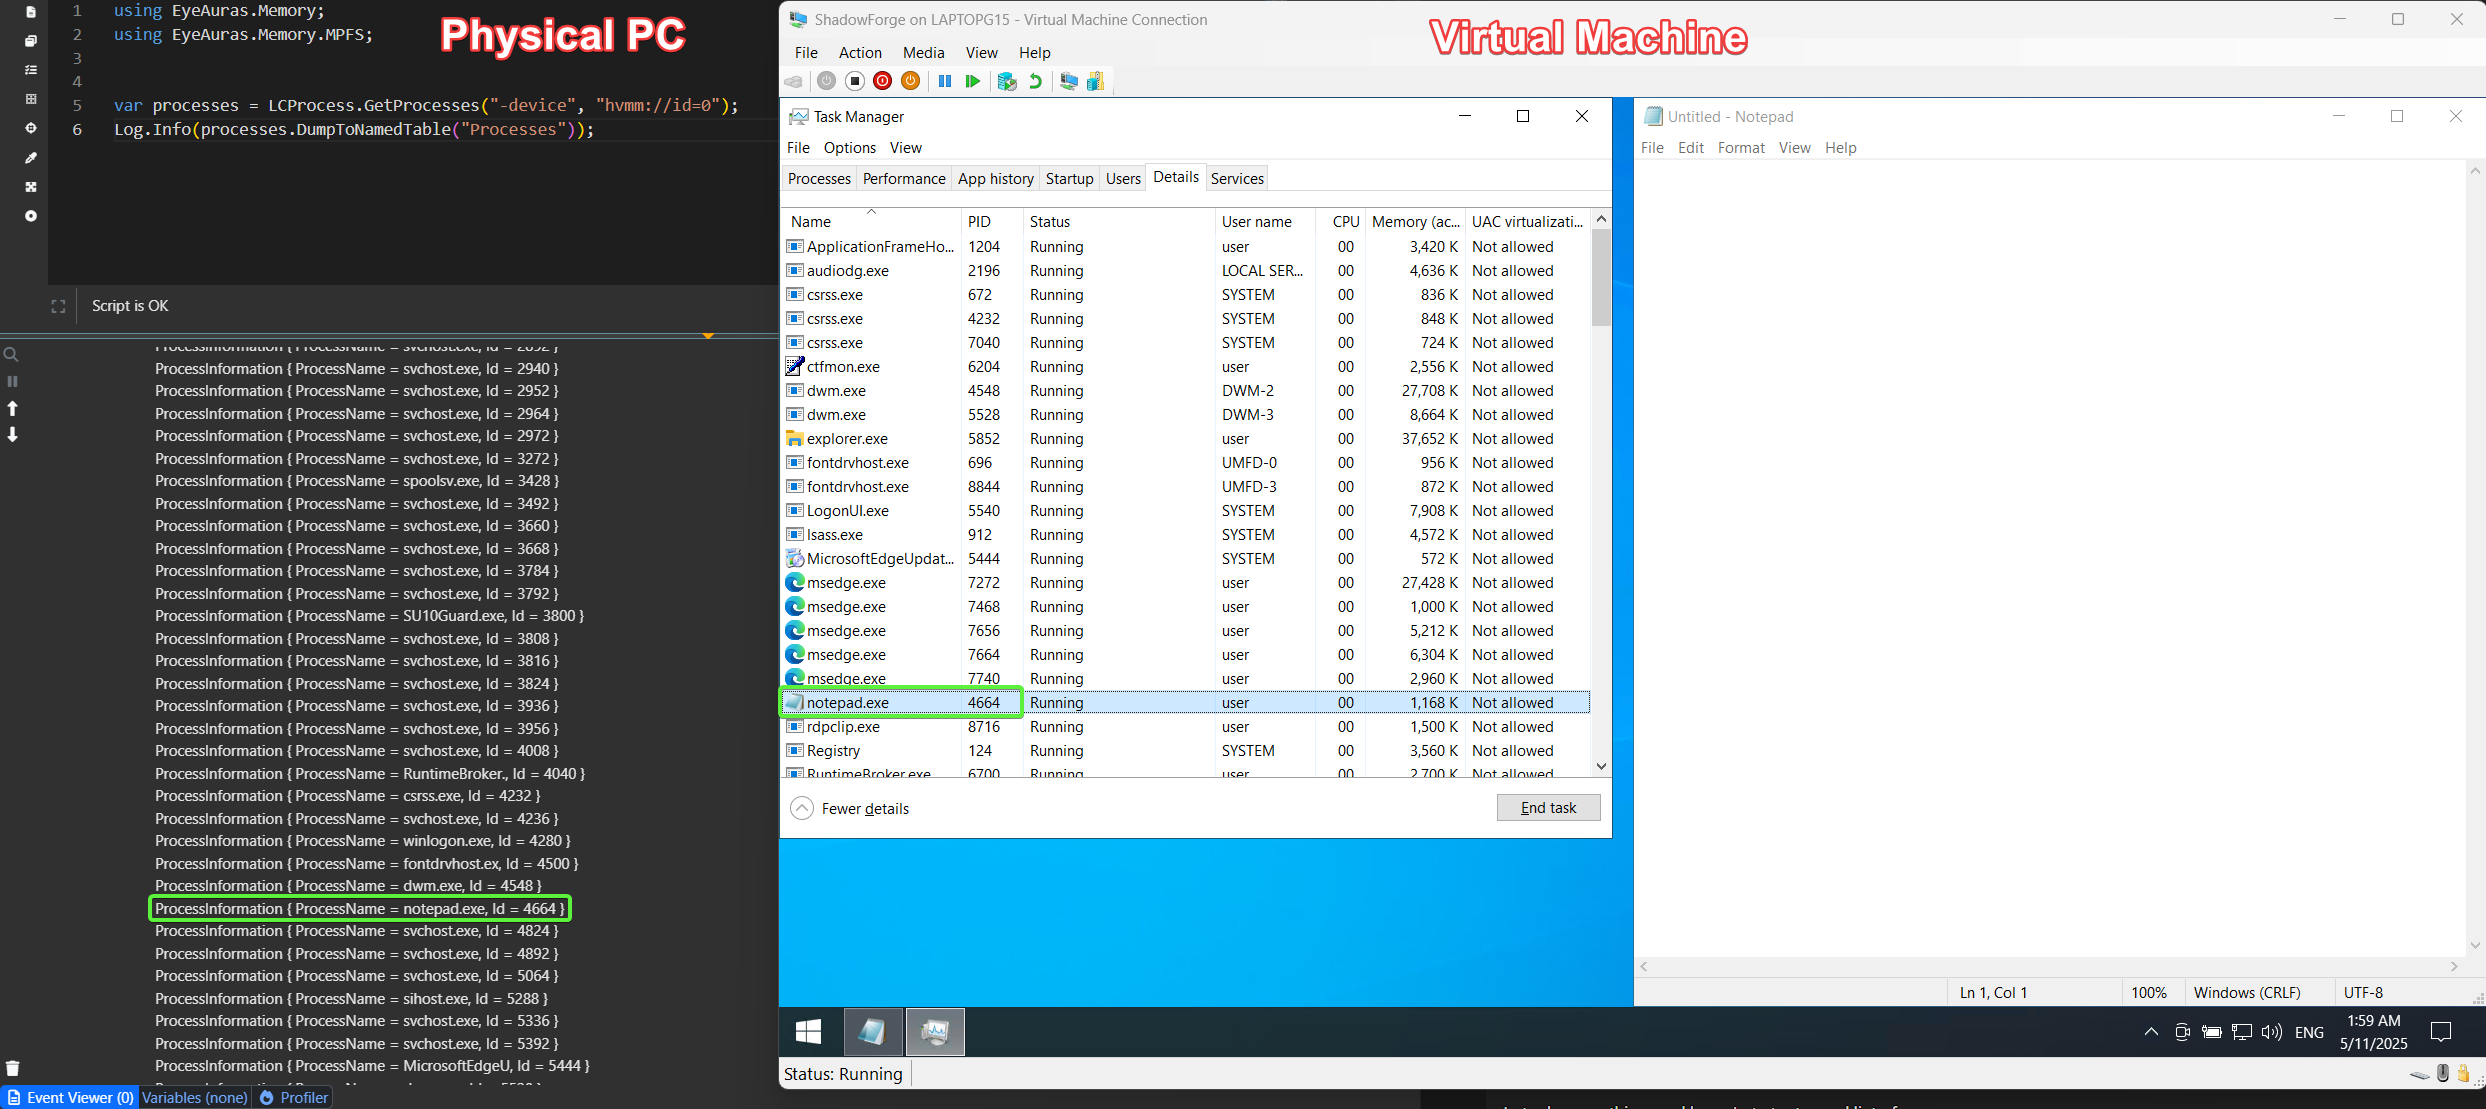Open the Event Viewer (0) tab
2486x1109 pixels.
(x=70, y=1098)
